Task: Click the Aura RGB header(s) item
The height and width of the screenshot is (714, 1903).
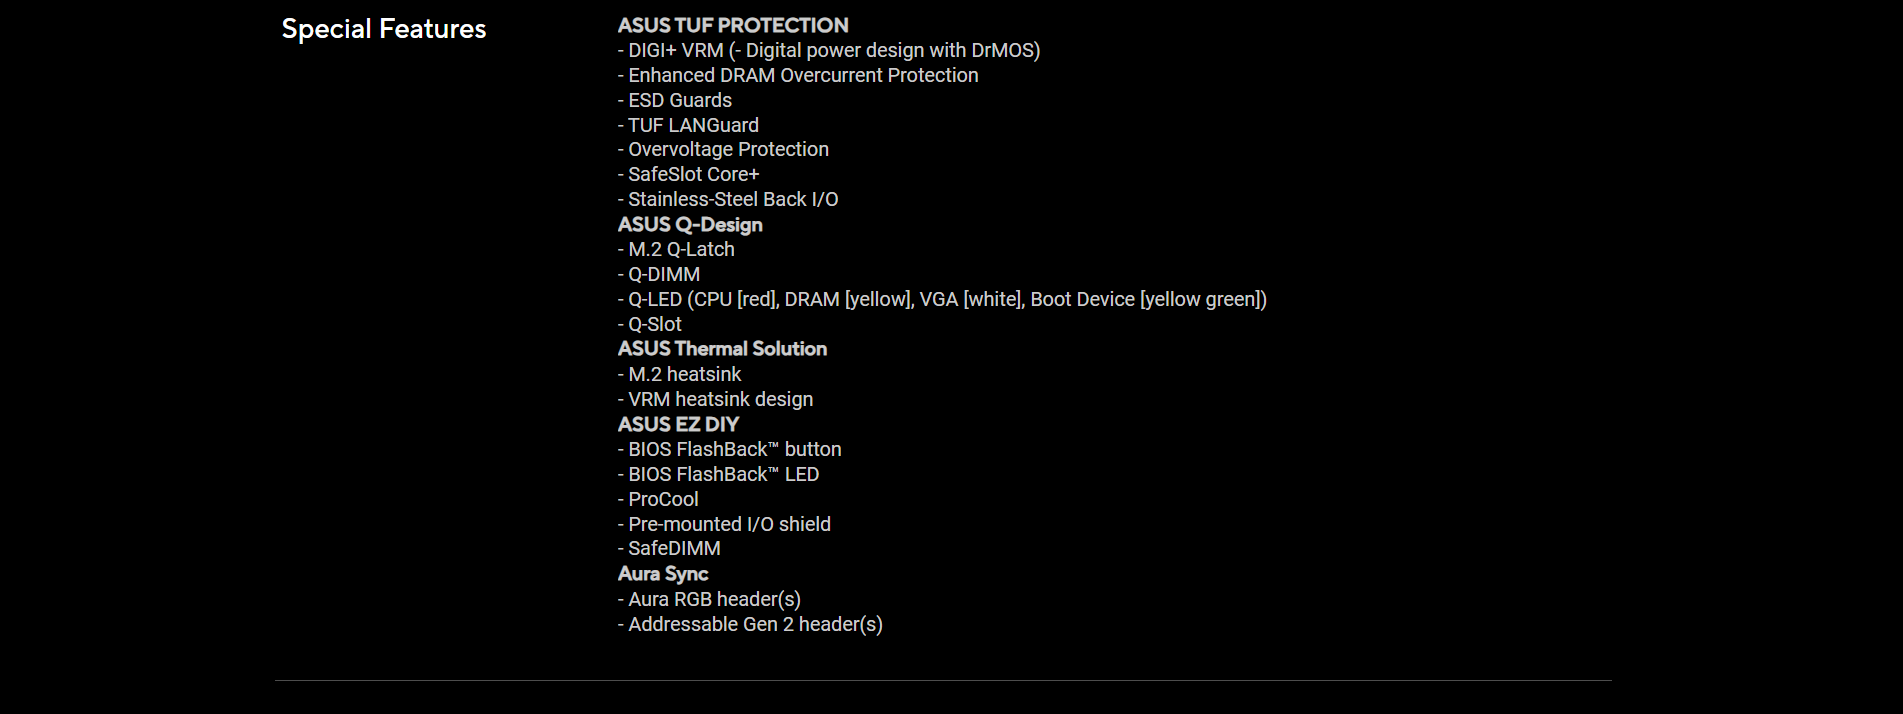Action: (709, 599)
